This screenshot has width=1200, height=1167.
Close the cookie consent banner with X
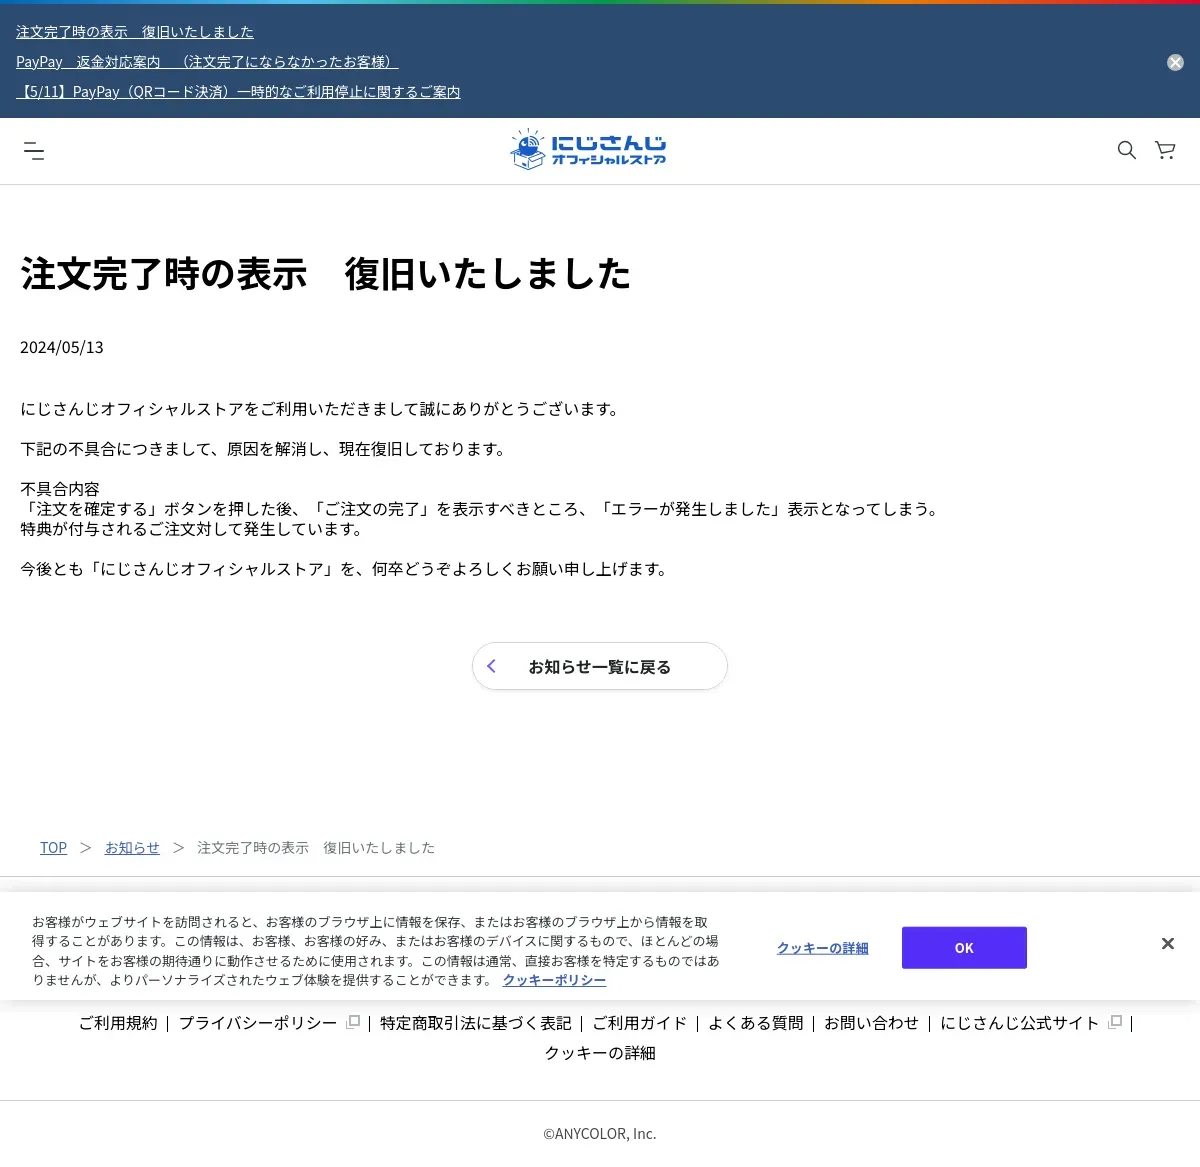point(1167,944)
